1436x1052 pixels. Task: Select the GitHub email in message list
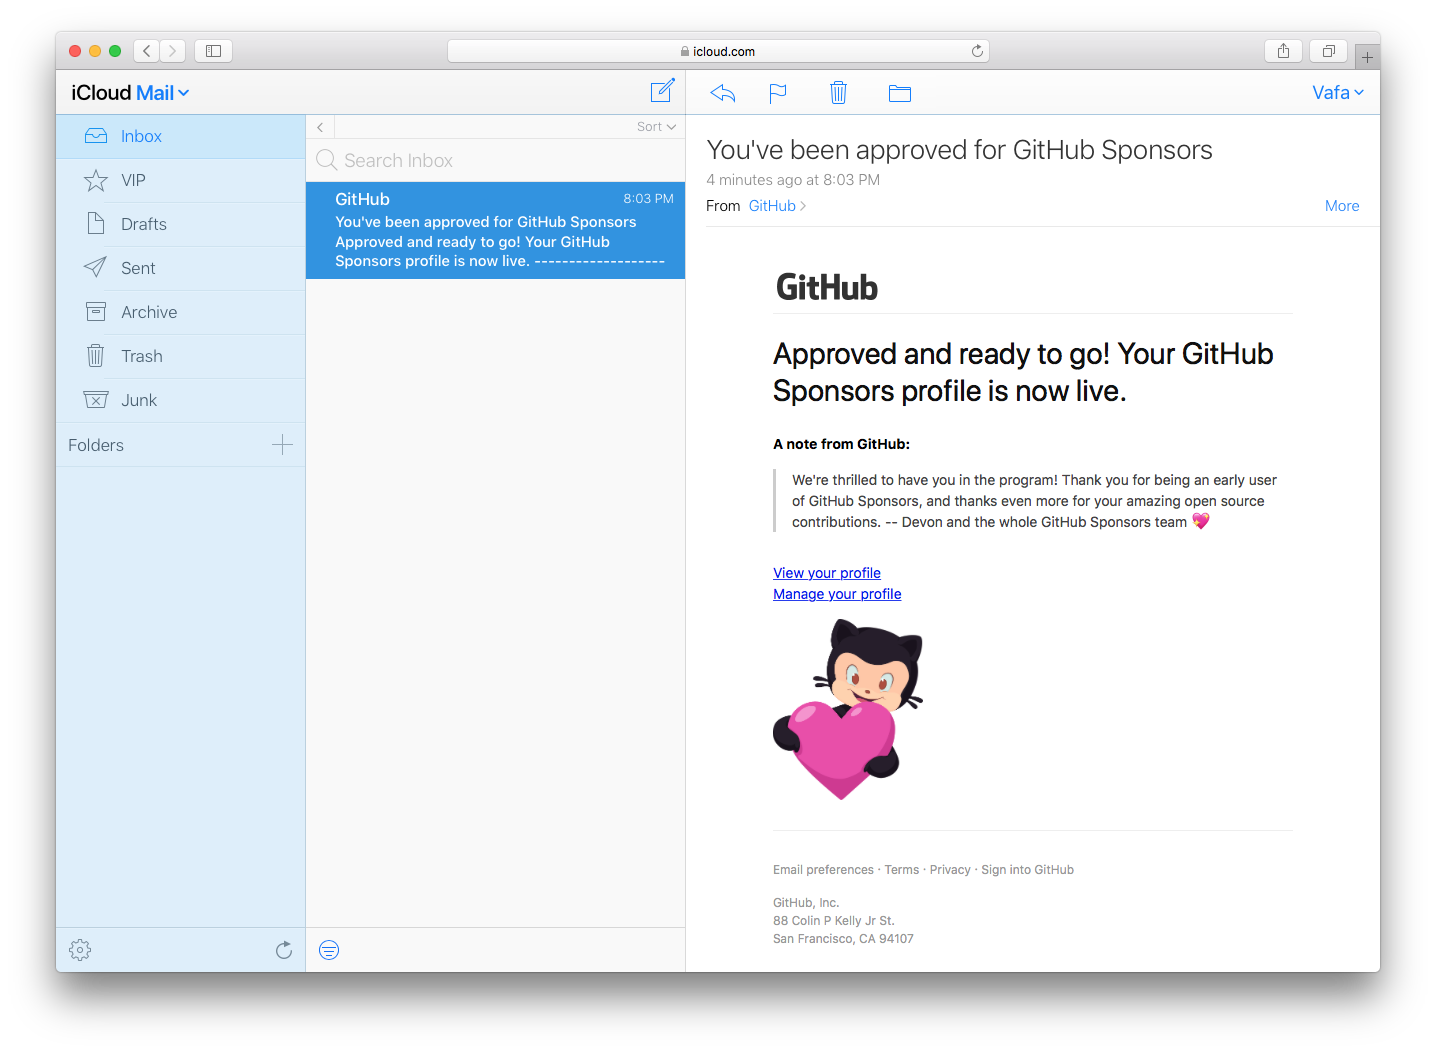[x=495, y=230]
